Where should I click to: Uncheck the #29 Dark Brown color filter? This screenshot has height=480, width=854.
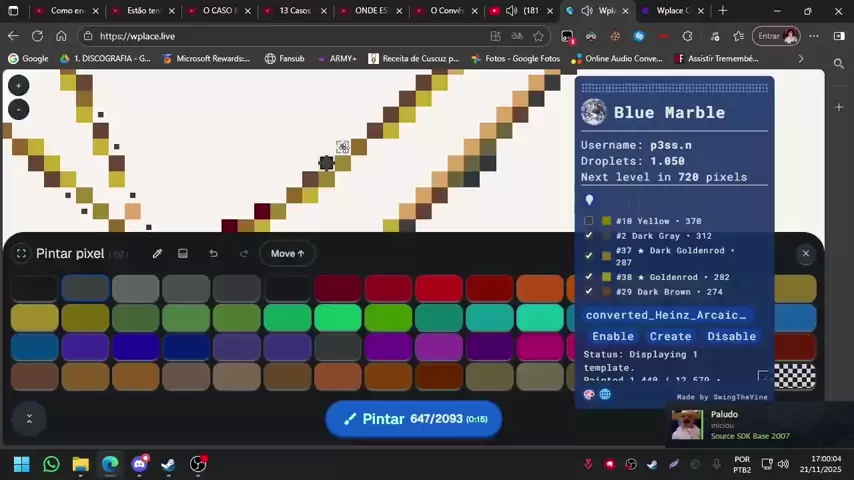588,292
